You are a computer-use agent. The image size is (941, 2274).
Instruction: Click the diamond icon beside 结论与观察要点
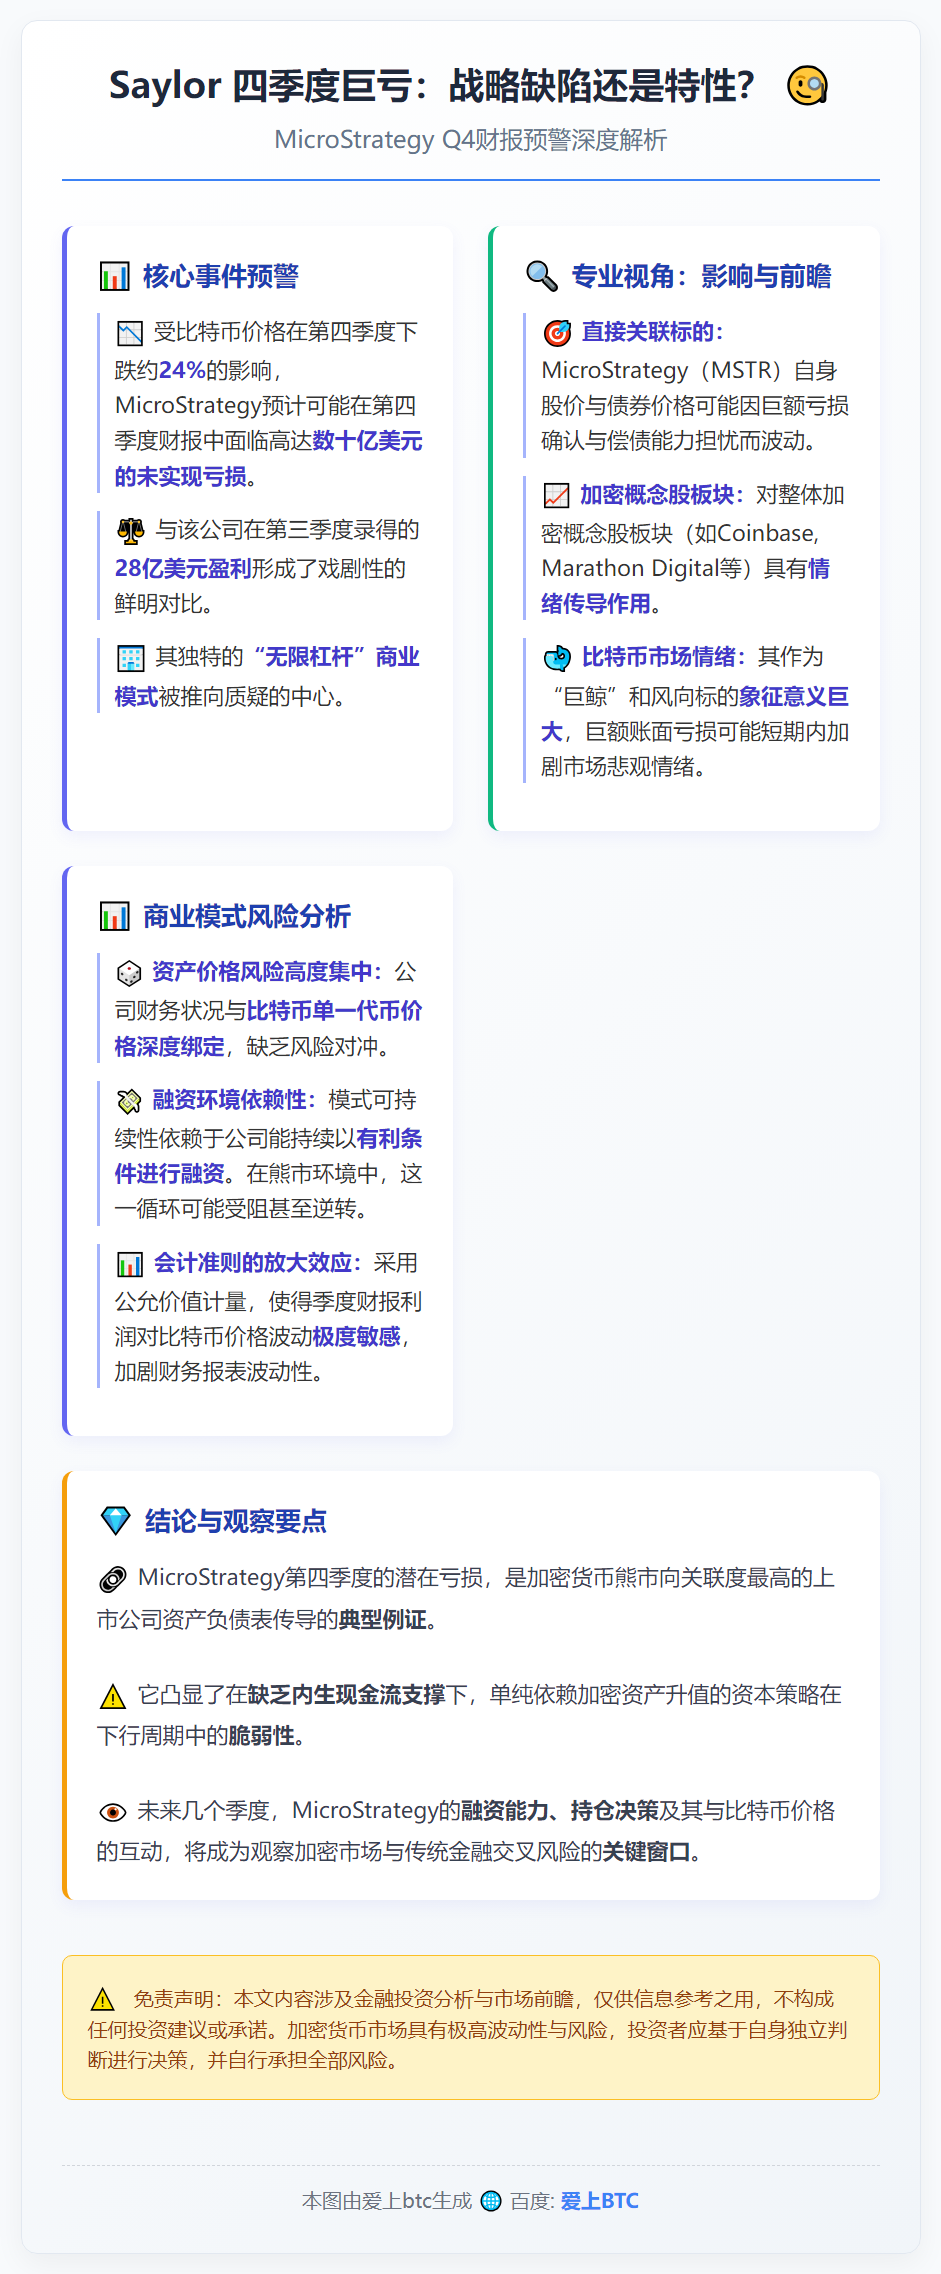point(116,1521)
